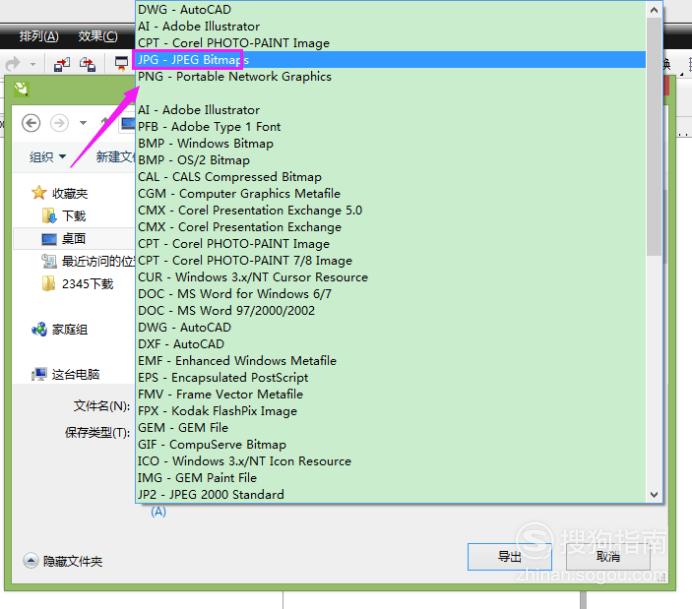This screenshot has height=609, width=692.
Task: Click the 隐藏文件夹 collapse button
Action: coord(63,561)
